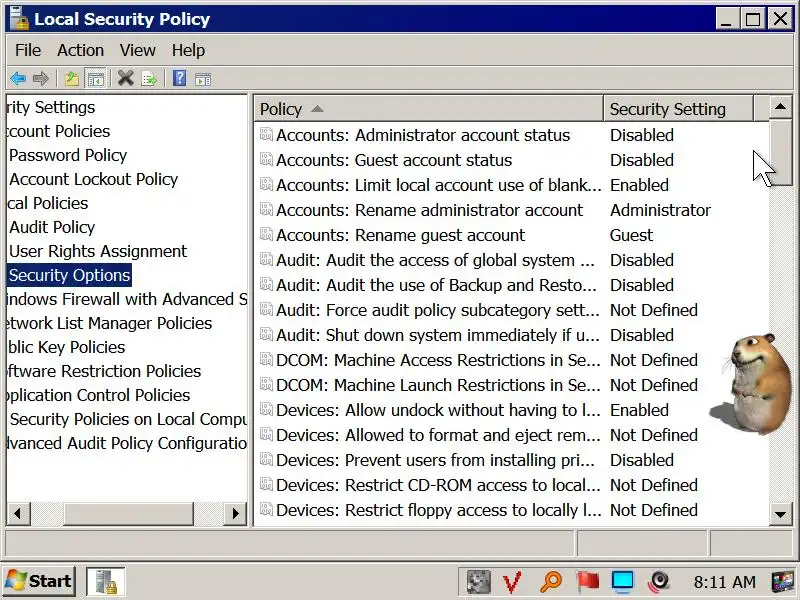Open the Start menu
This screenshot has width=800, height=600.
(39, 581)
